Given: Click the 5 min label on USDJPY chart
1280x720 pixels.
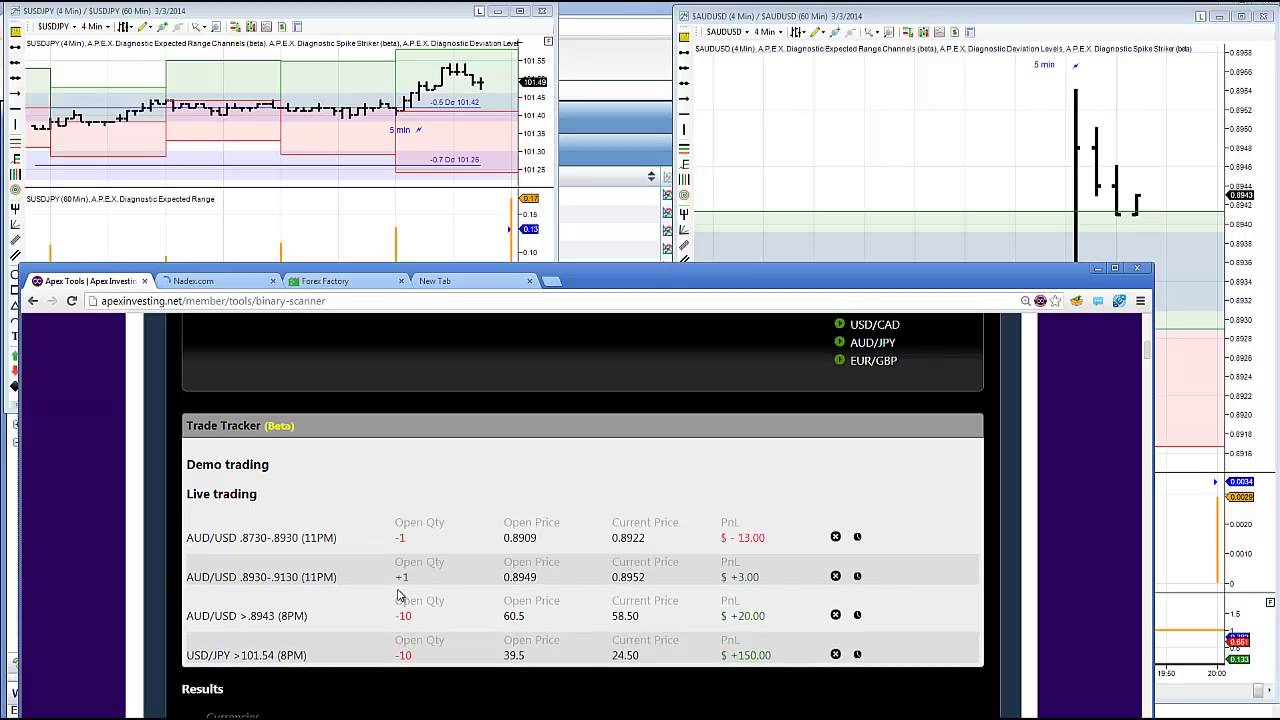Looking at the screenshot, I should point(399,130).
